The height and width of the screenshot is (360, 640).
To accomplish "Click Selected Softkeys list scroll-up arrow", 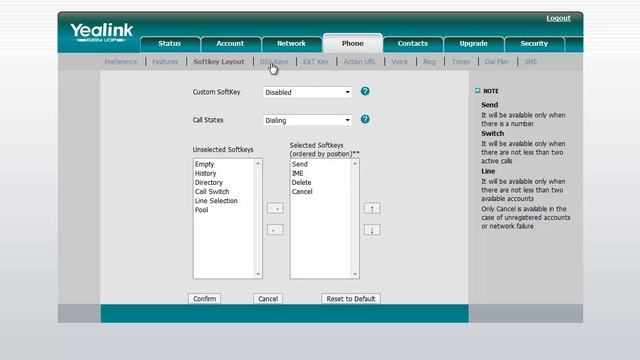I will 355,163.
